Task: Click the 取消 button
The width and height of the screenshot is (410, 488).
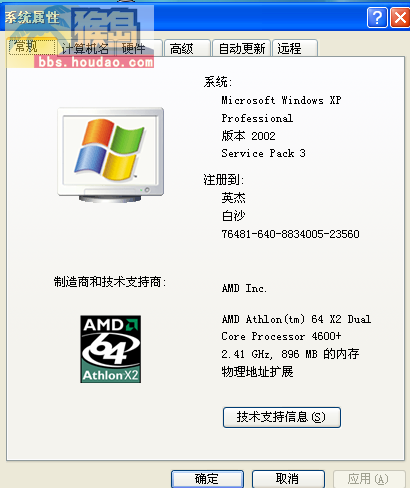Action: click(x=288, y=479)
